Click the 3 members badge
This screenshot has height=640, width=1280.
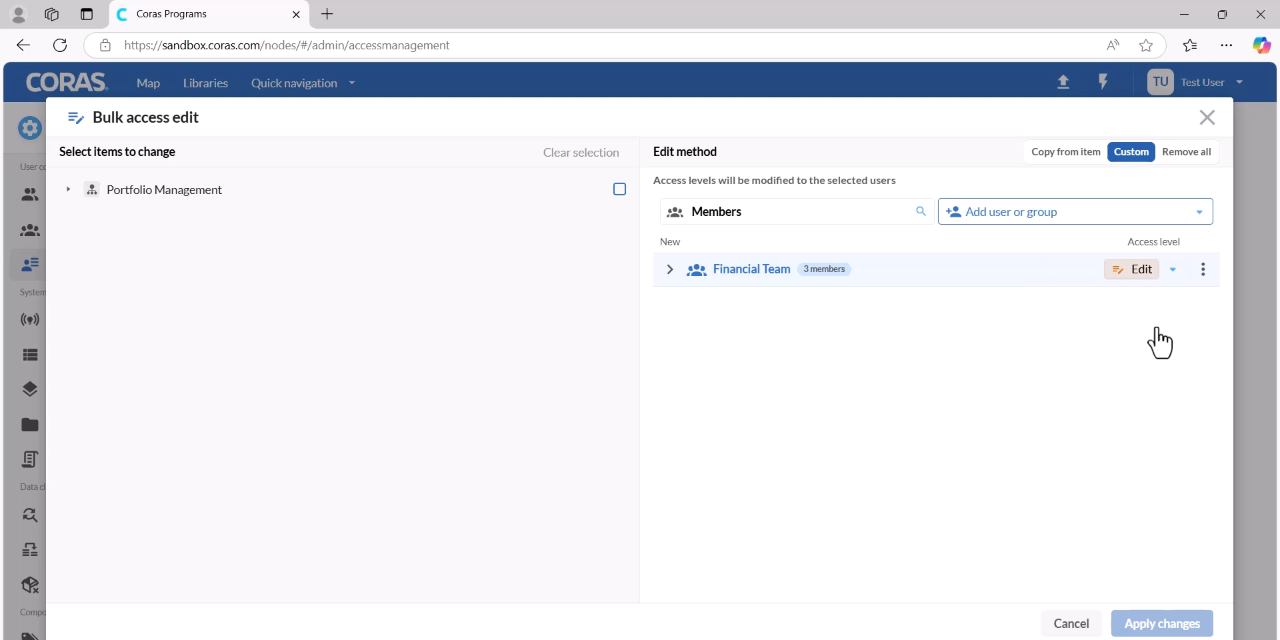coord(824,269)
